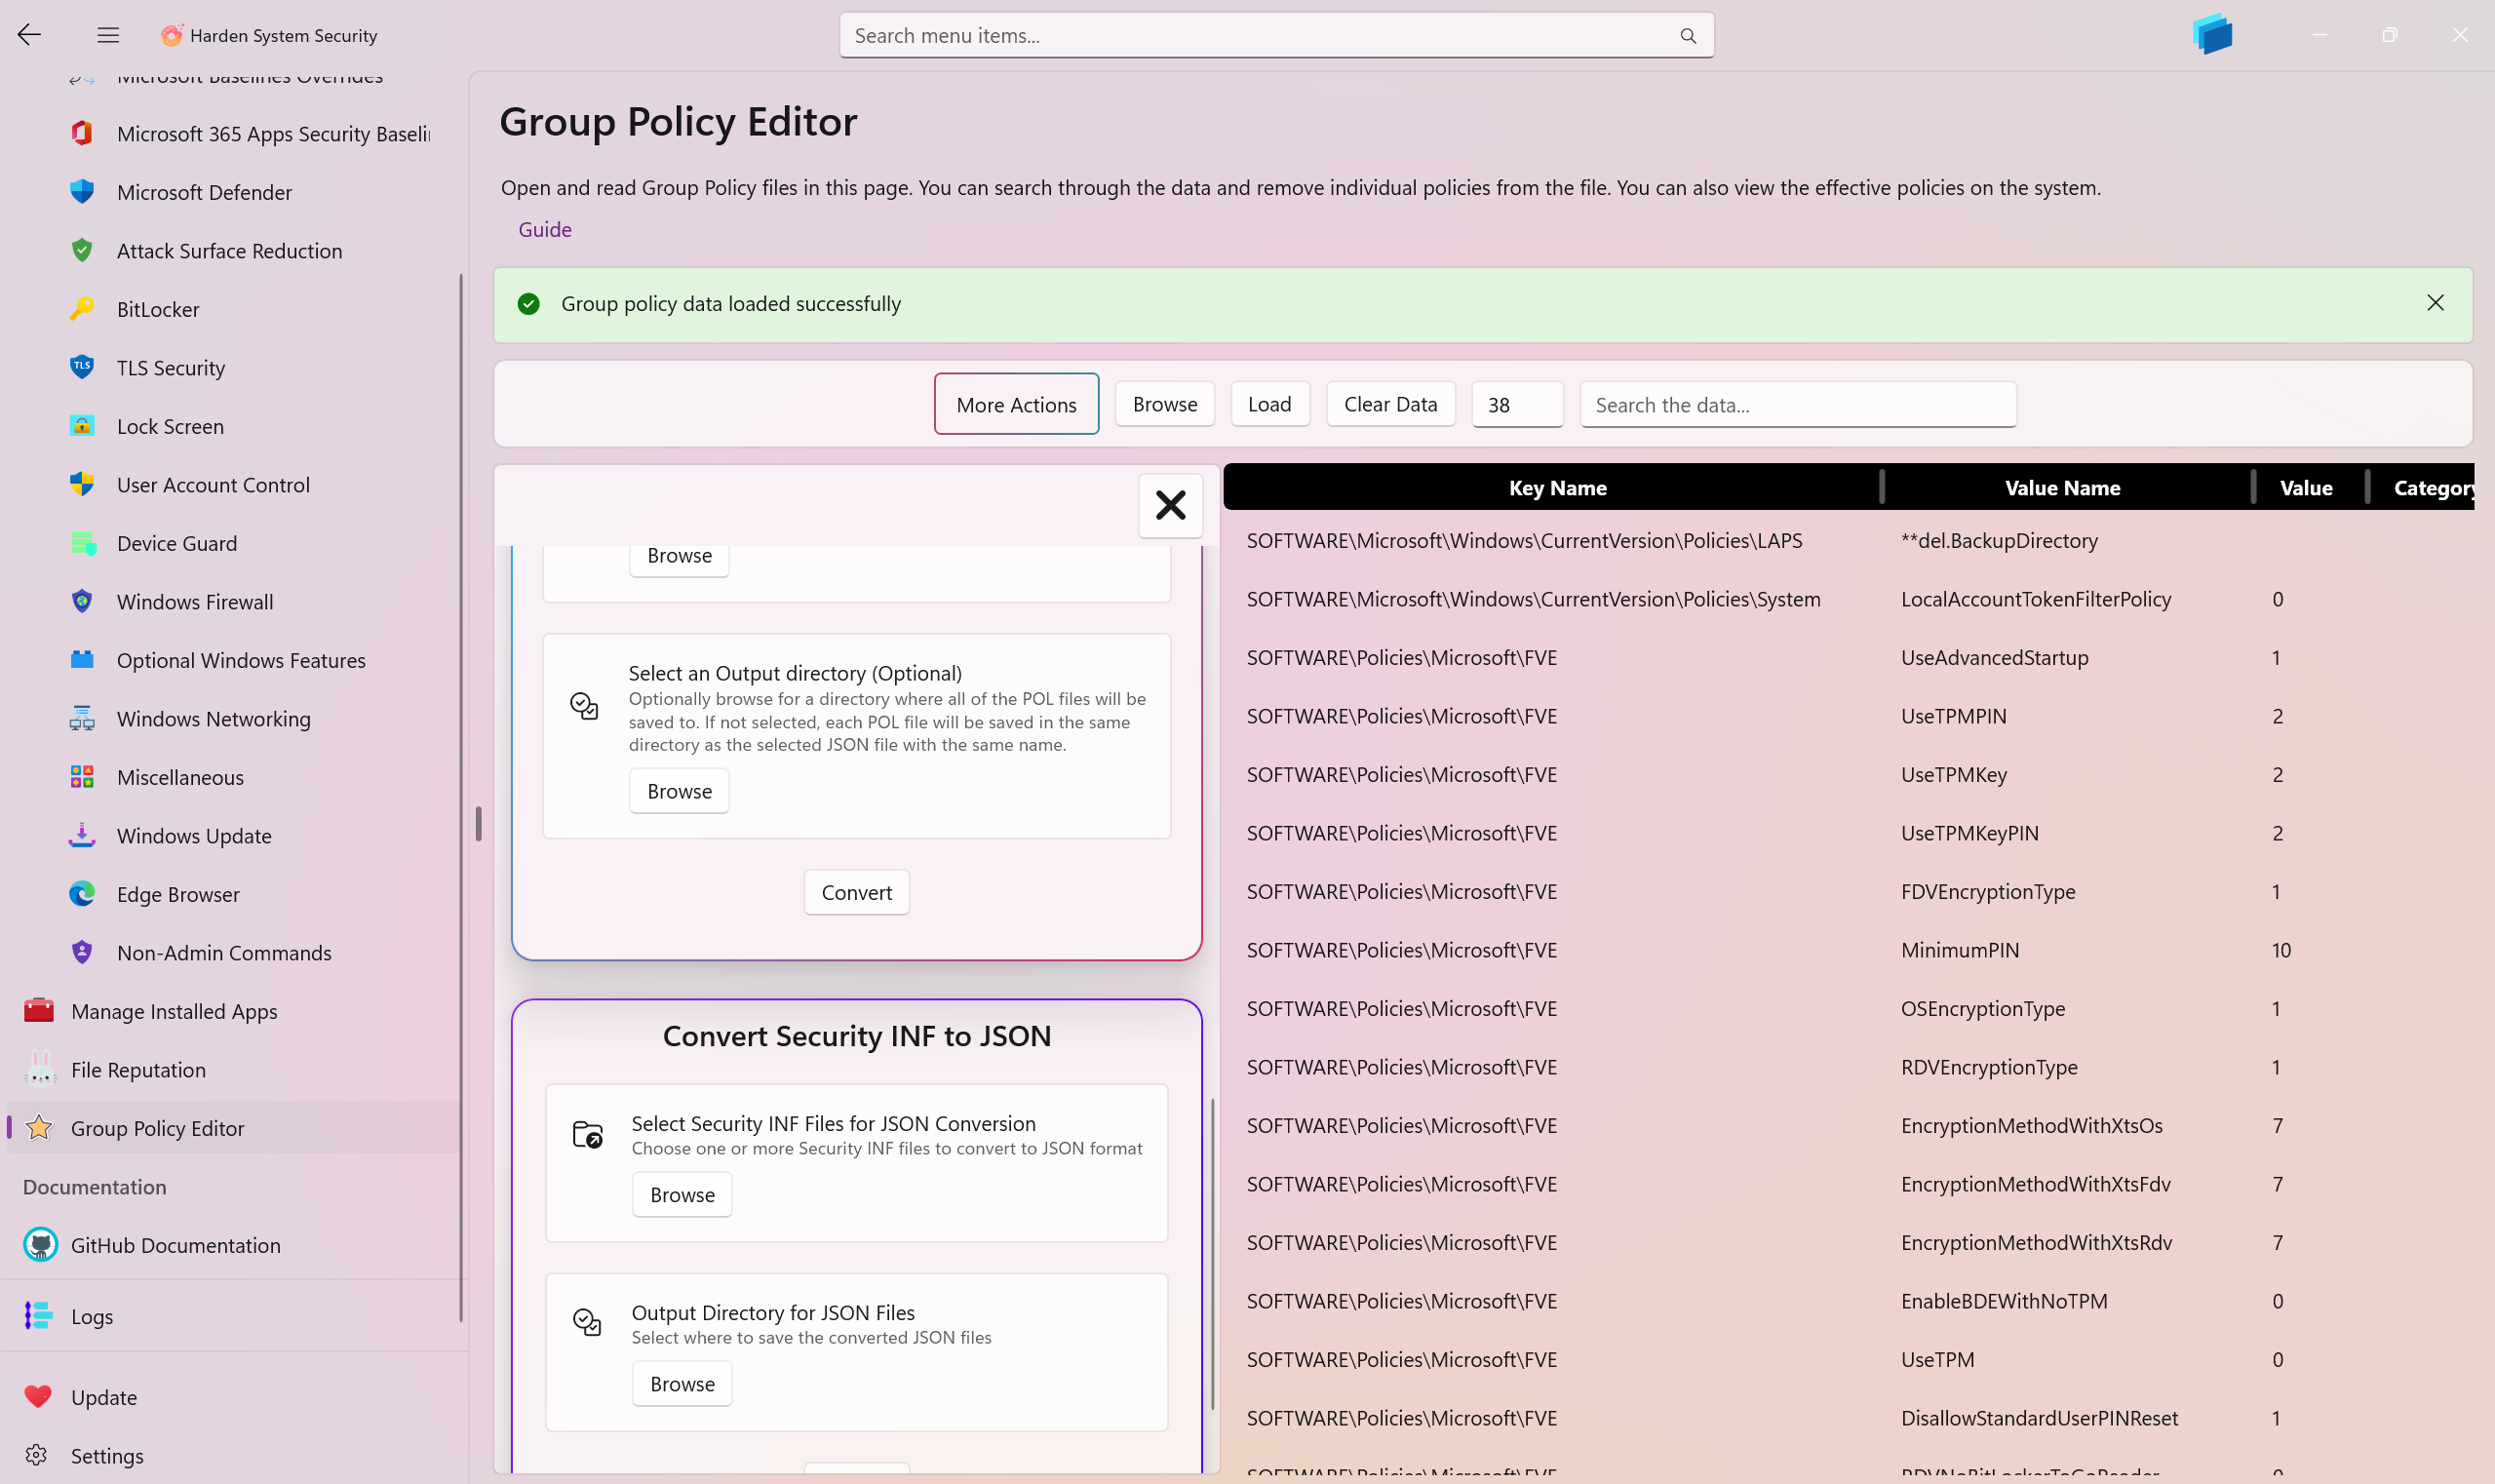Open the Logs icon in sidebar
Screen dimensions: 2495x1484
tap(39, 1316)
